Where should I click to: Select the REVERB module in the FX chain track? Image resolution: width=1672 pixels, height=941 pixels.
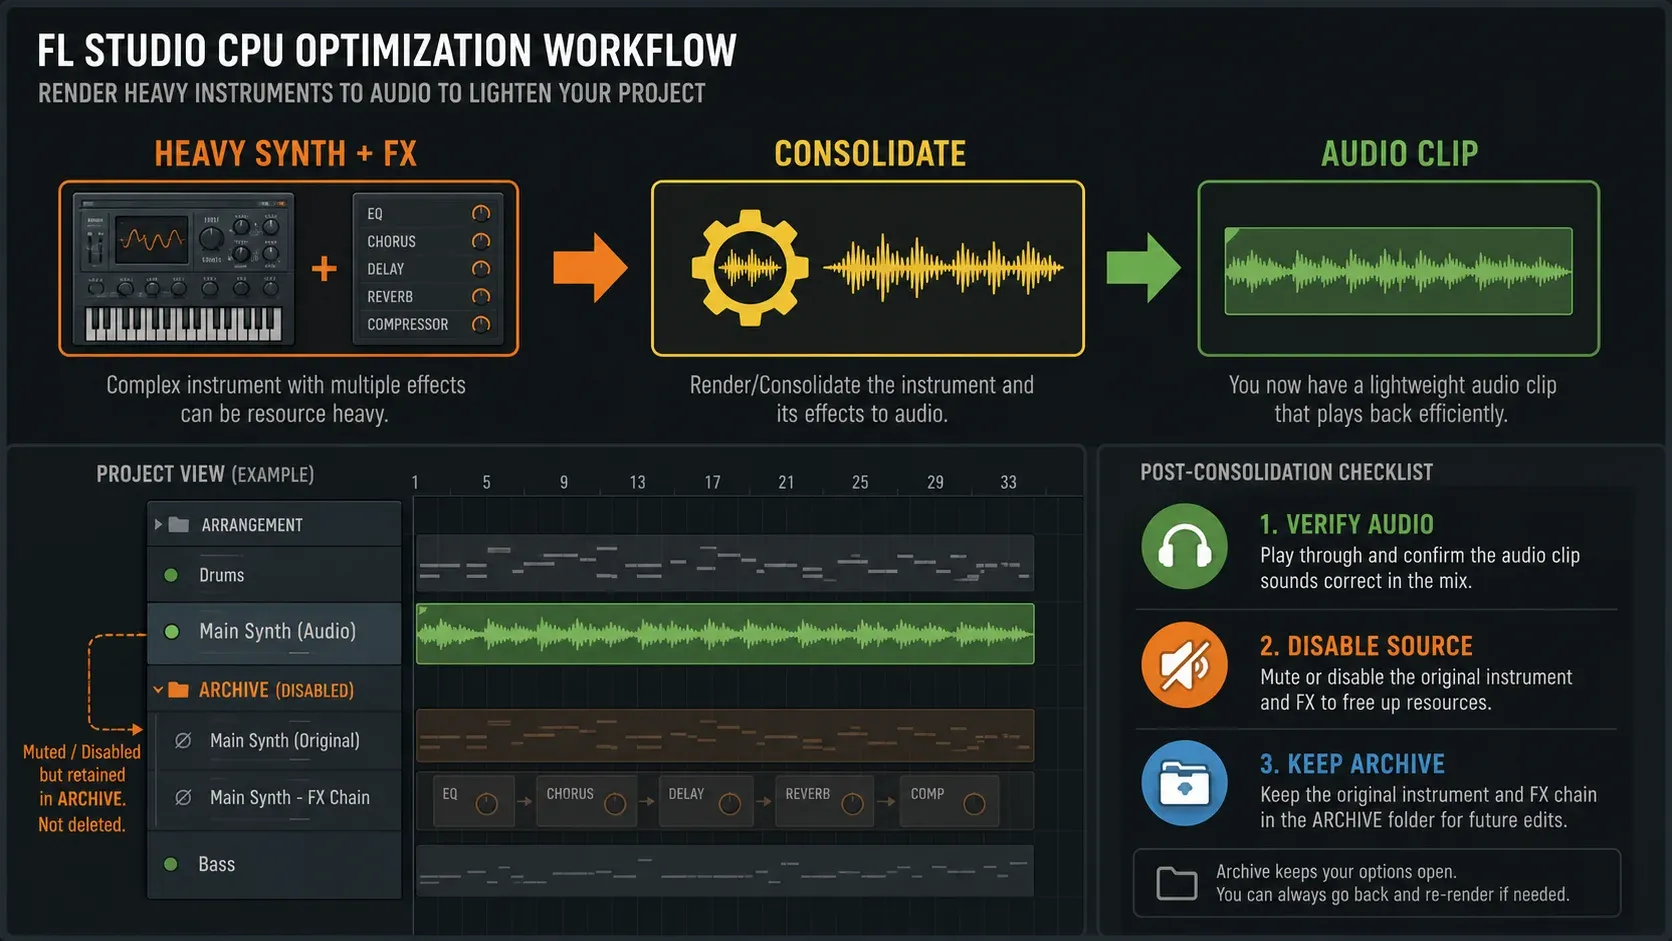pyautogui.click(x=824, y=800)
